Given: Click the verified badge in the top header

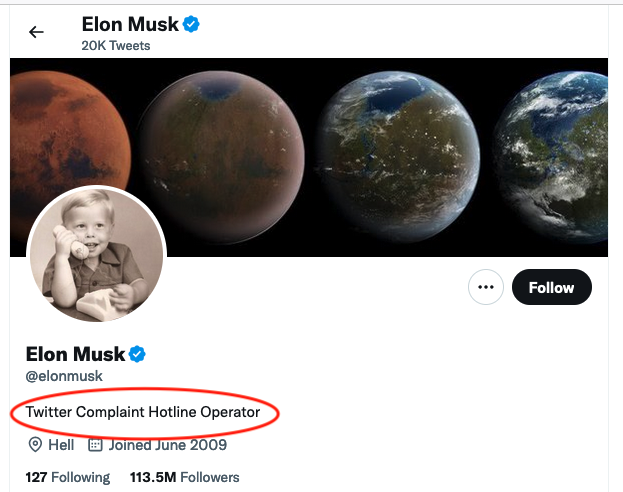Looking at the screenshot, I should 191,24.
